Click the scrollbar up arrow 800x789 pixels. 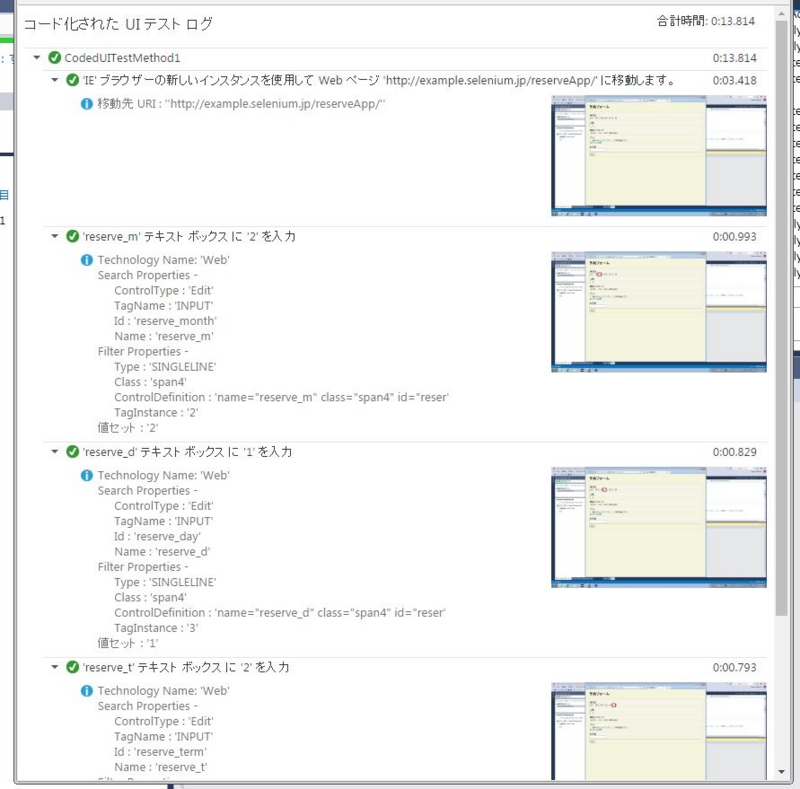pyautogui.click(x=782, y=14)
